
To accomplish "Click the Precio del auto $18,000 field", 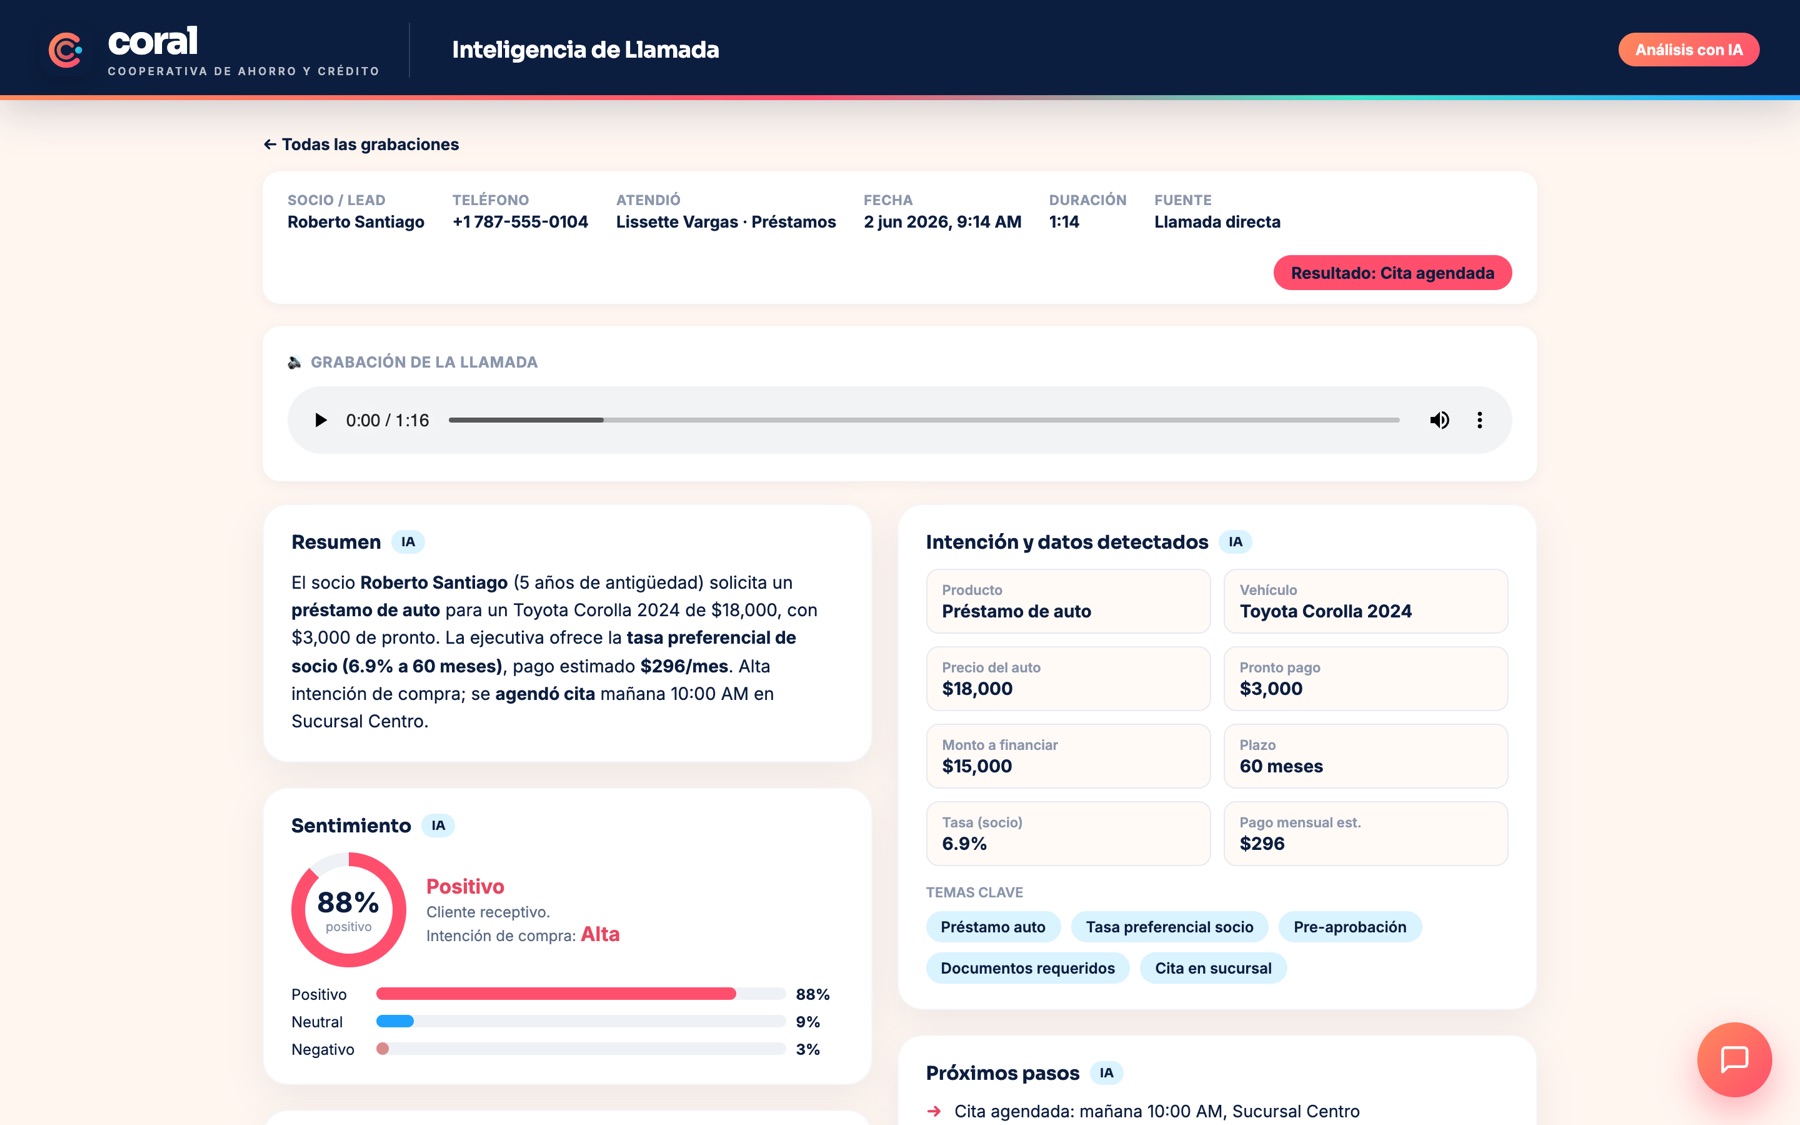I will point(1068,679).
